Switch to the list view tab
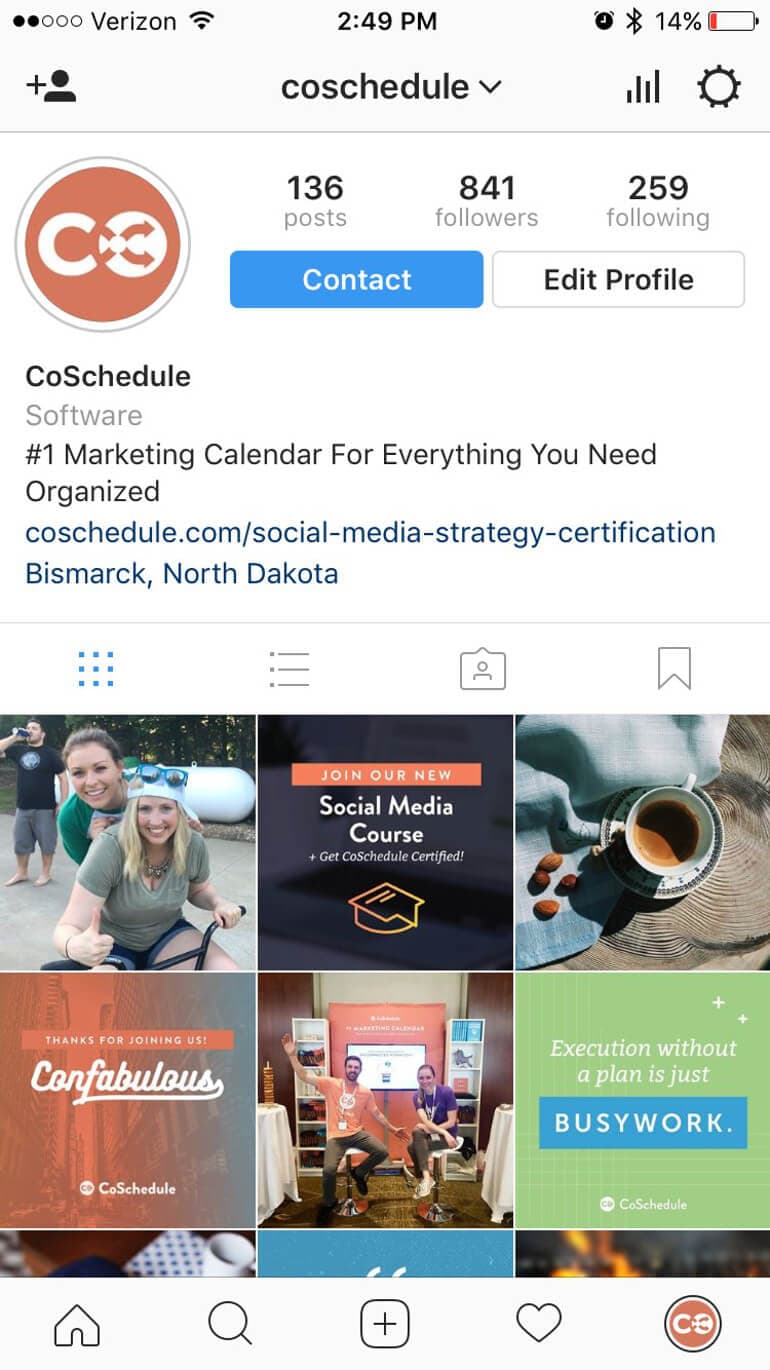 (x=289, y=669)
